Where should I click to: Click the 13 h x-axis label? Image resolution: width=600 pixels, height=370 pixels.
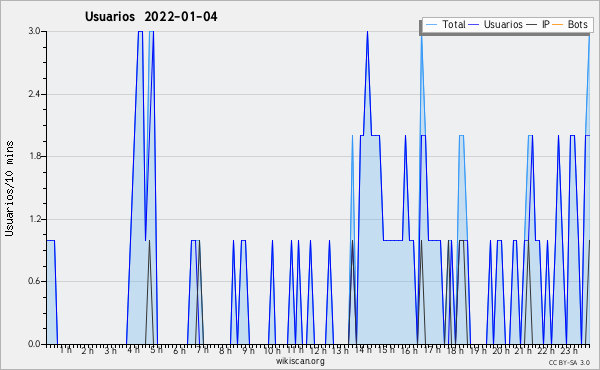pyautogui.click(x=340, y=350)
